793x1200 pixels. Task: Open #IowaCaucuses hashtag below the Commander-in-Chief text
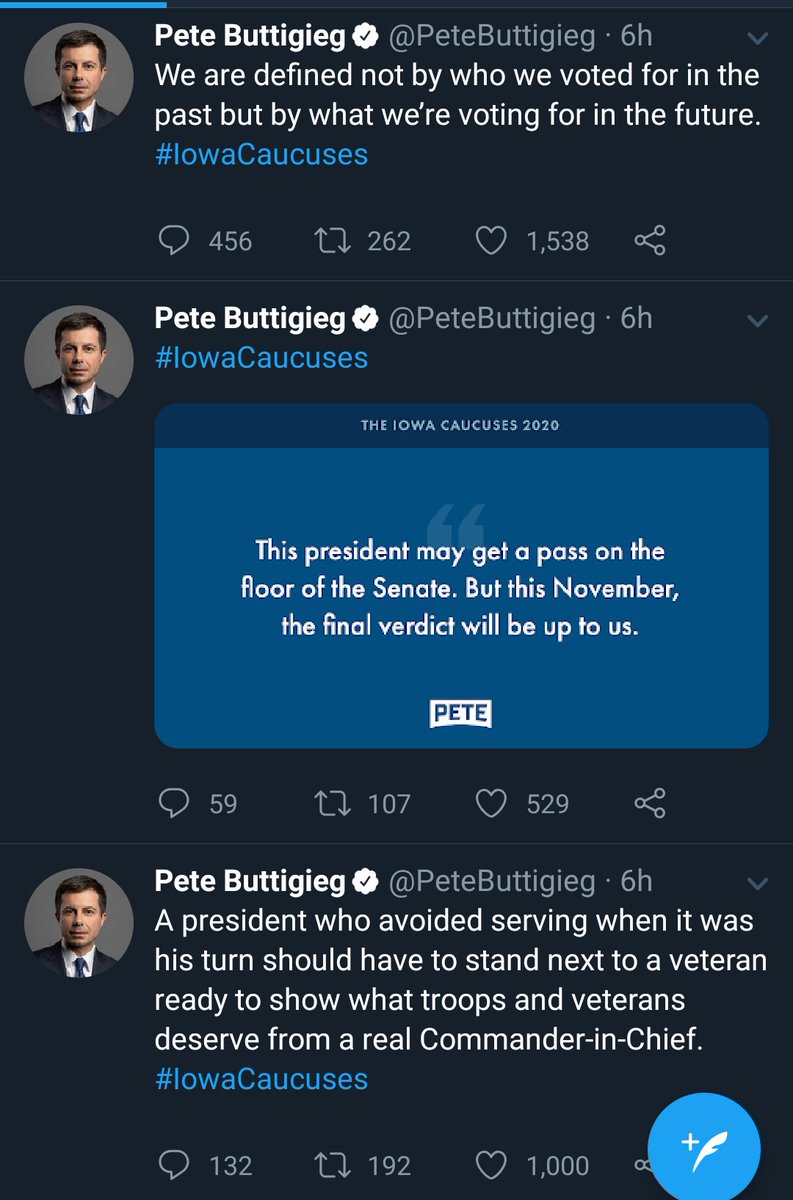tap(261, 1079)
